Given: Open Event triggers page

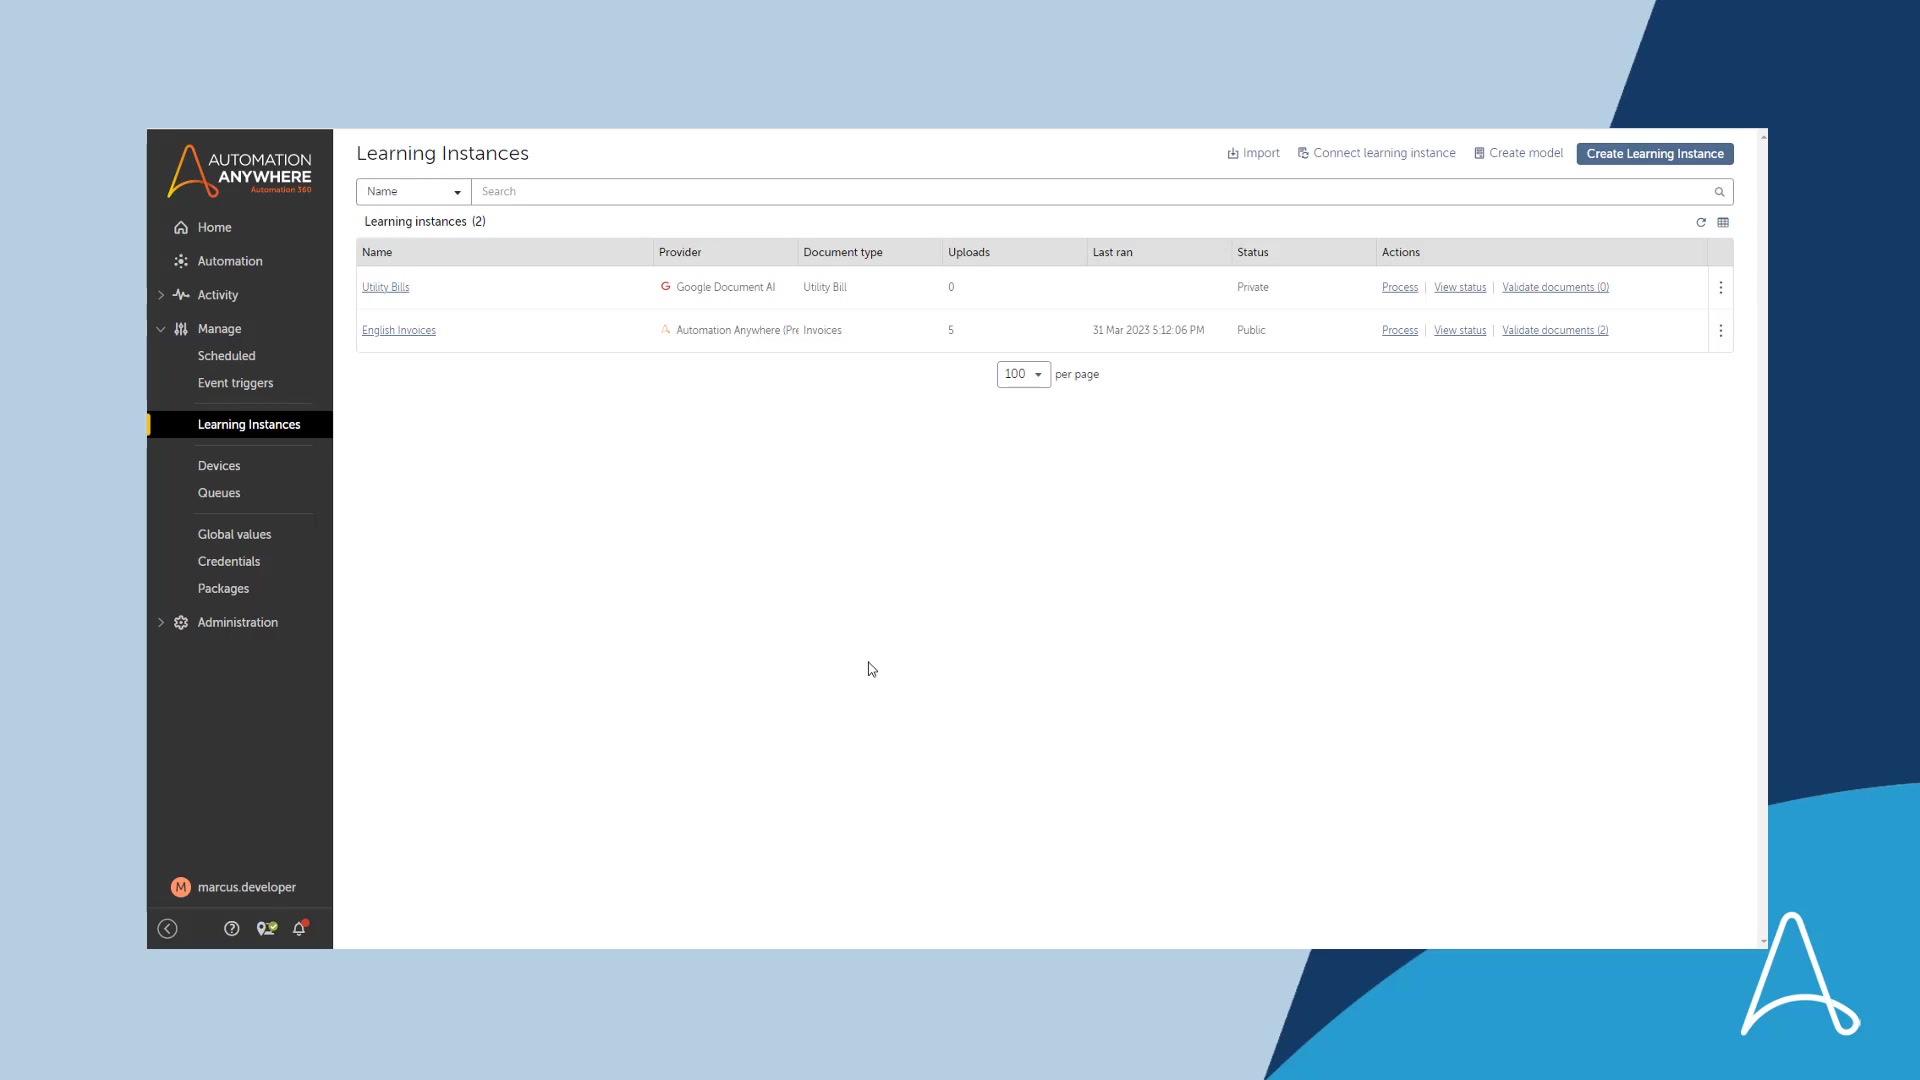Looking at the screenshot, I should click(235, 383).
